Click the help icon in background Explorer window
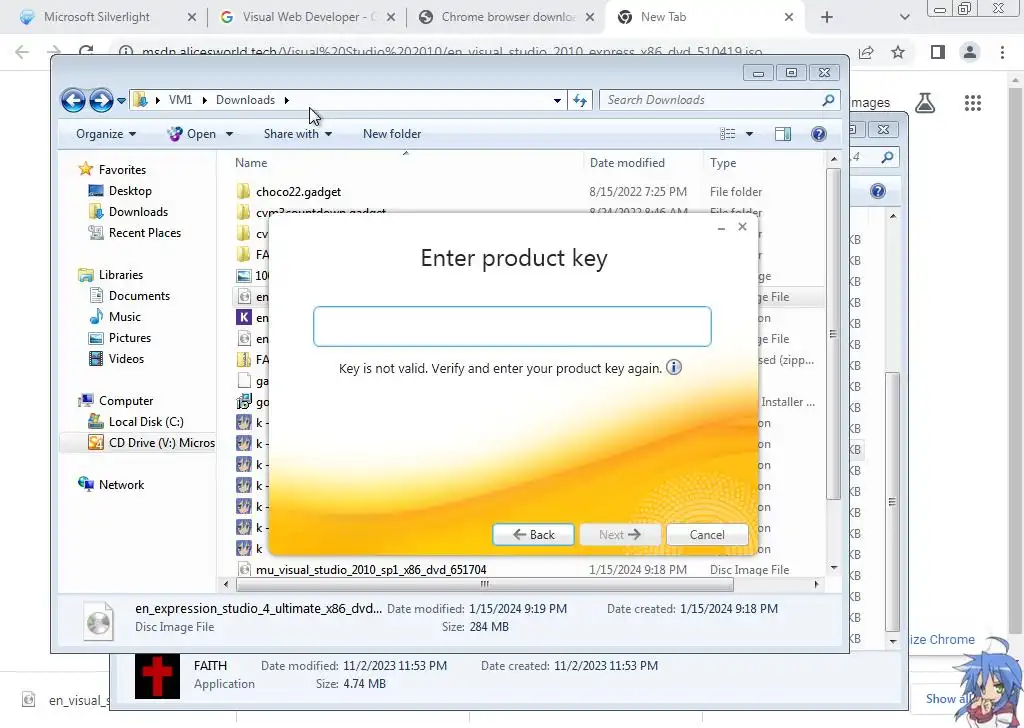 [878, 191]
